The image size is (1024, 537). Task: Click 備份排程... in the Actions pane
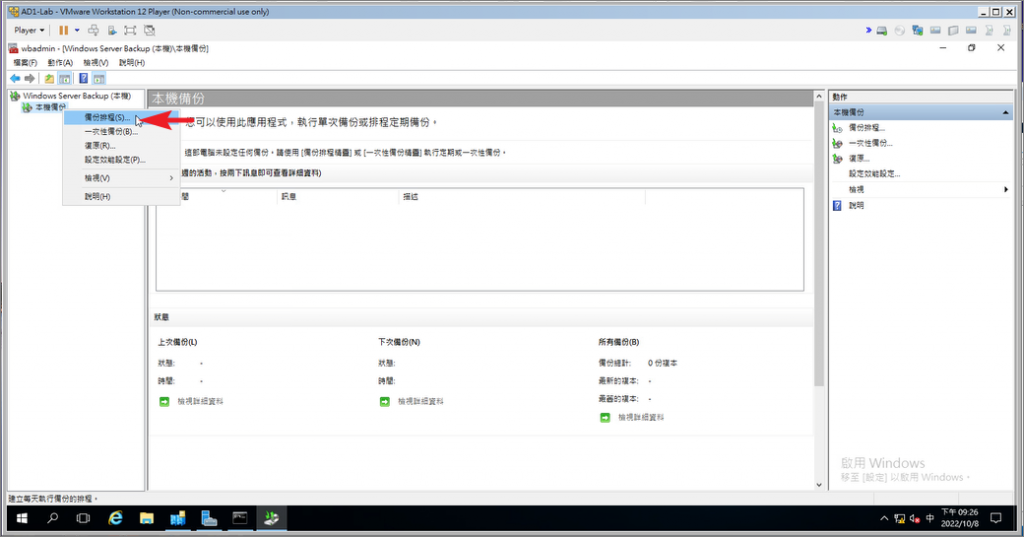click(x=867, y=127)
